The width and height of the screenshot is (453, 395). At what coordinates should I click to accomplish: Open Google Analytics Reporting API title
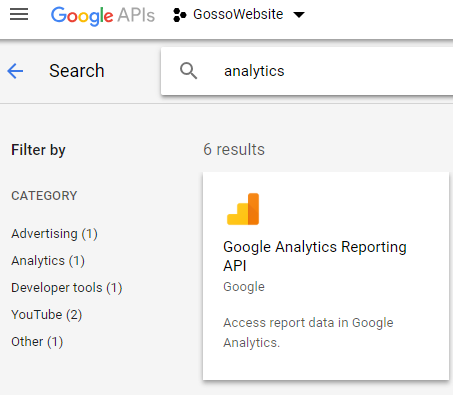pyautogui.click(x=315, y=256)
